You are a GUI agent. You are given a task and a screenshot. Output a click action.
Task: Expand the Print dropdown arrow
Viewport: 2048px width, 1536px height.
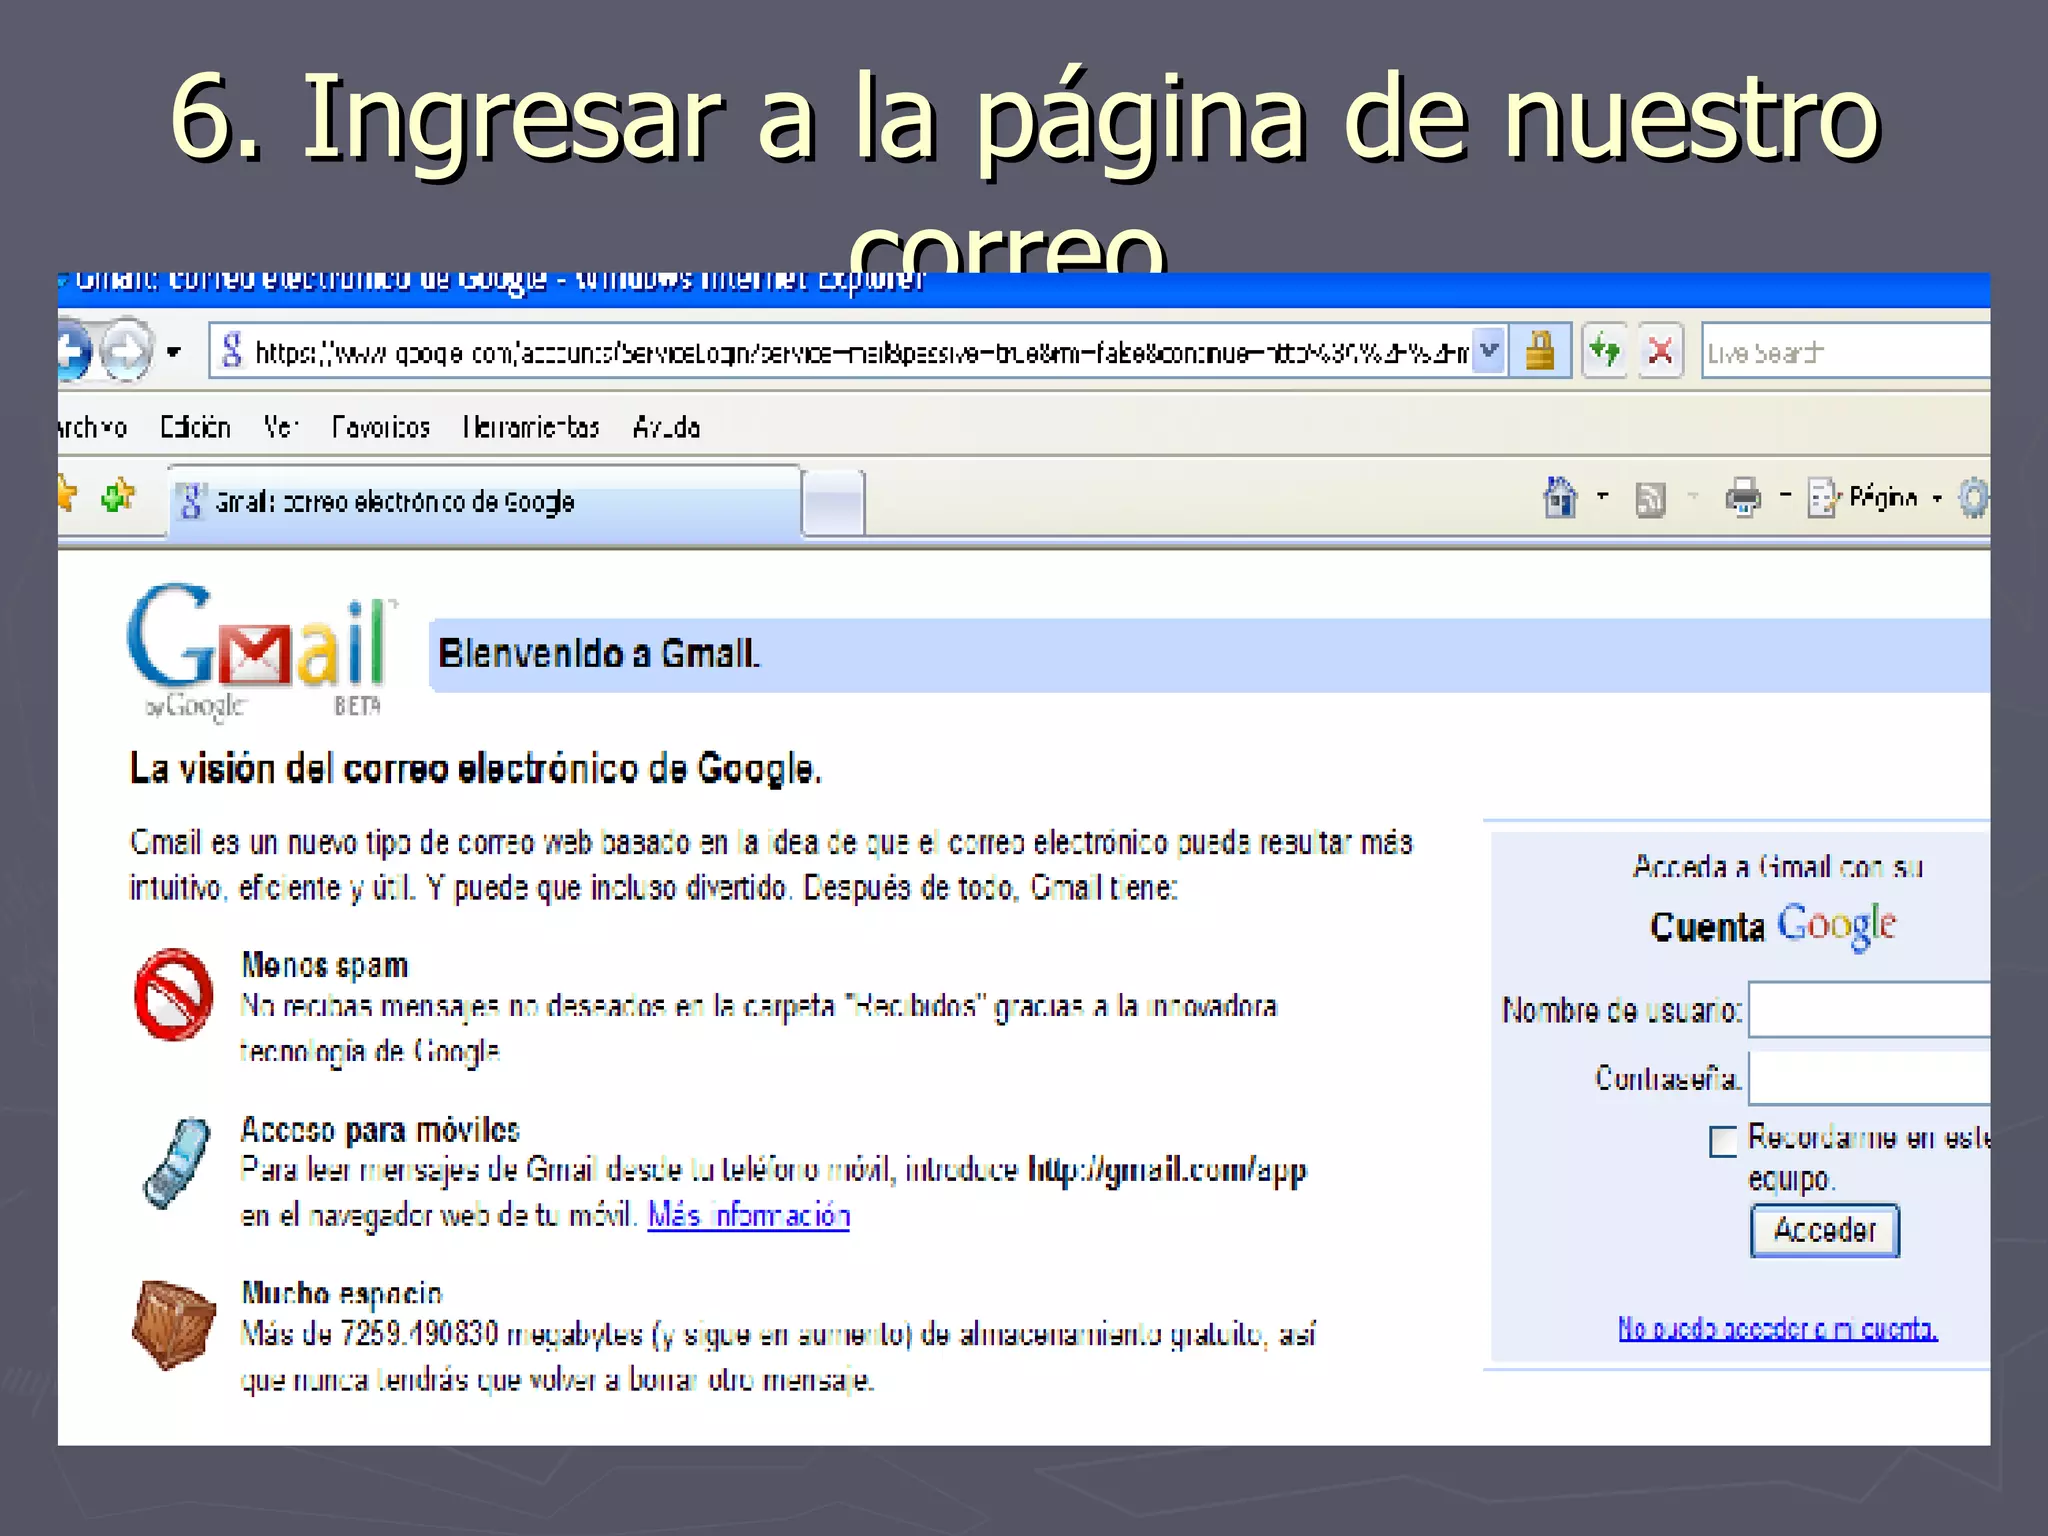1785,496
